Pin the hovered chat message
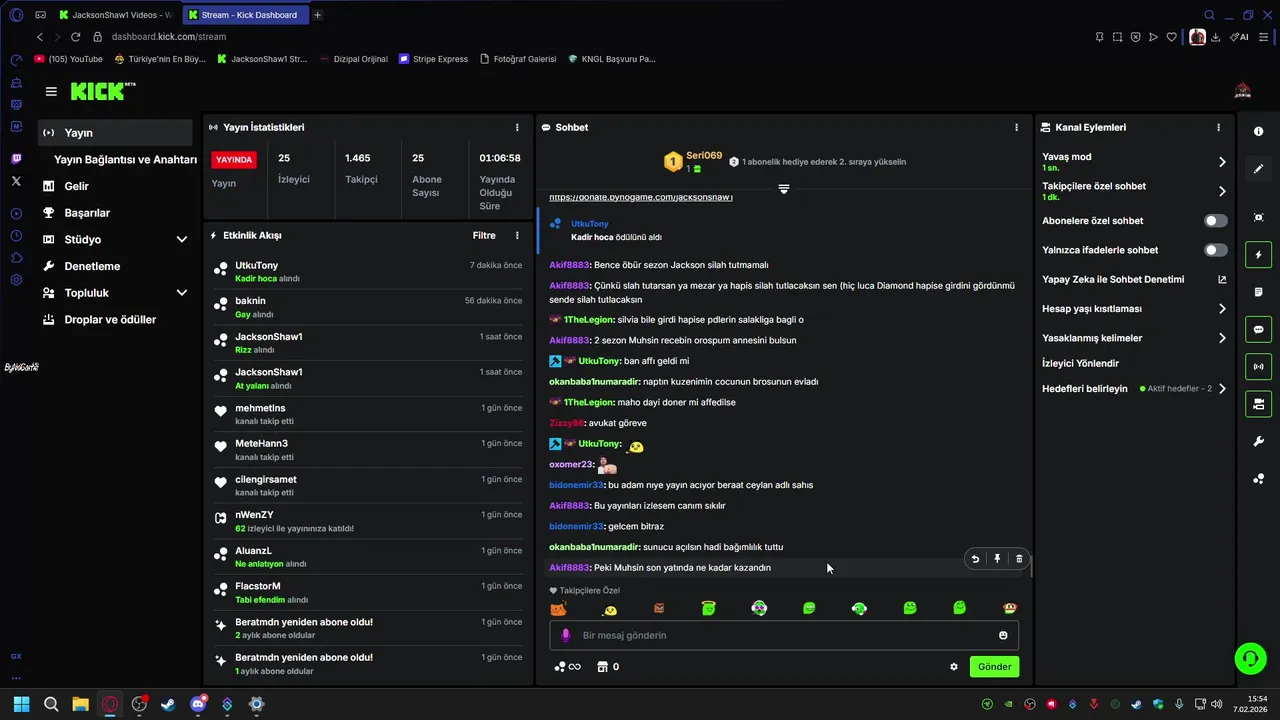1280x720 pixels. 997,559
